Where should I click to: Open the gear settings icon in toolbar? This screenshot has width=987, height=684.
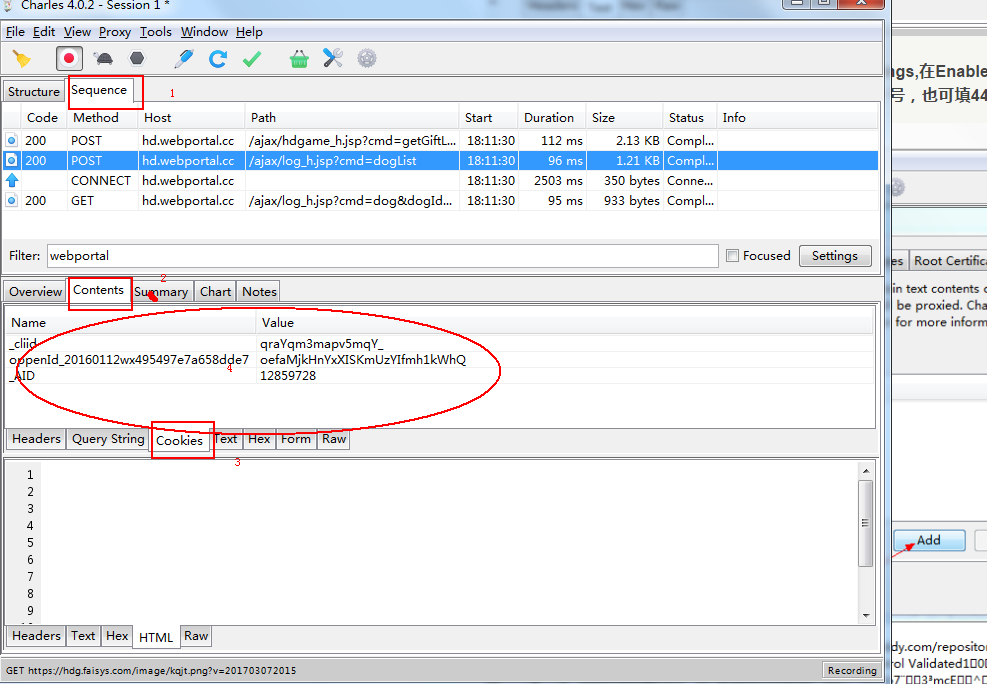coord(367,59)
